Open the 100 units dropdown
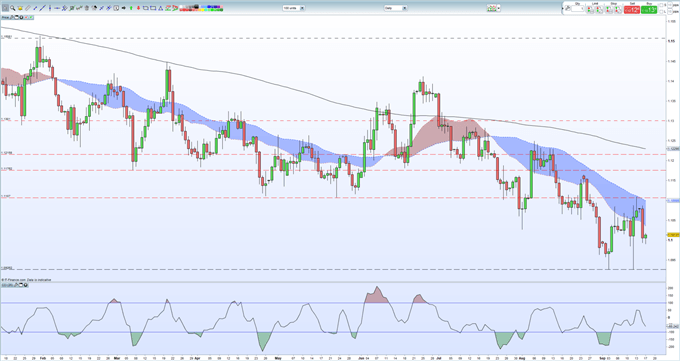This screenshot has width=680, height=361. pos(294,8)
